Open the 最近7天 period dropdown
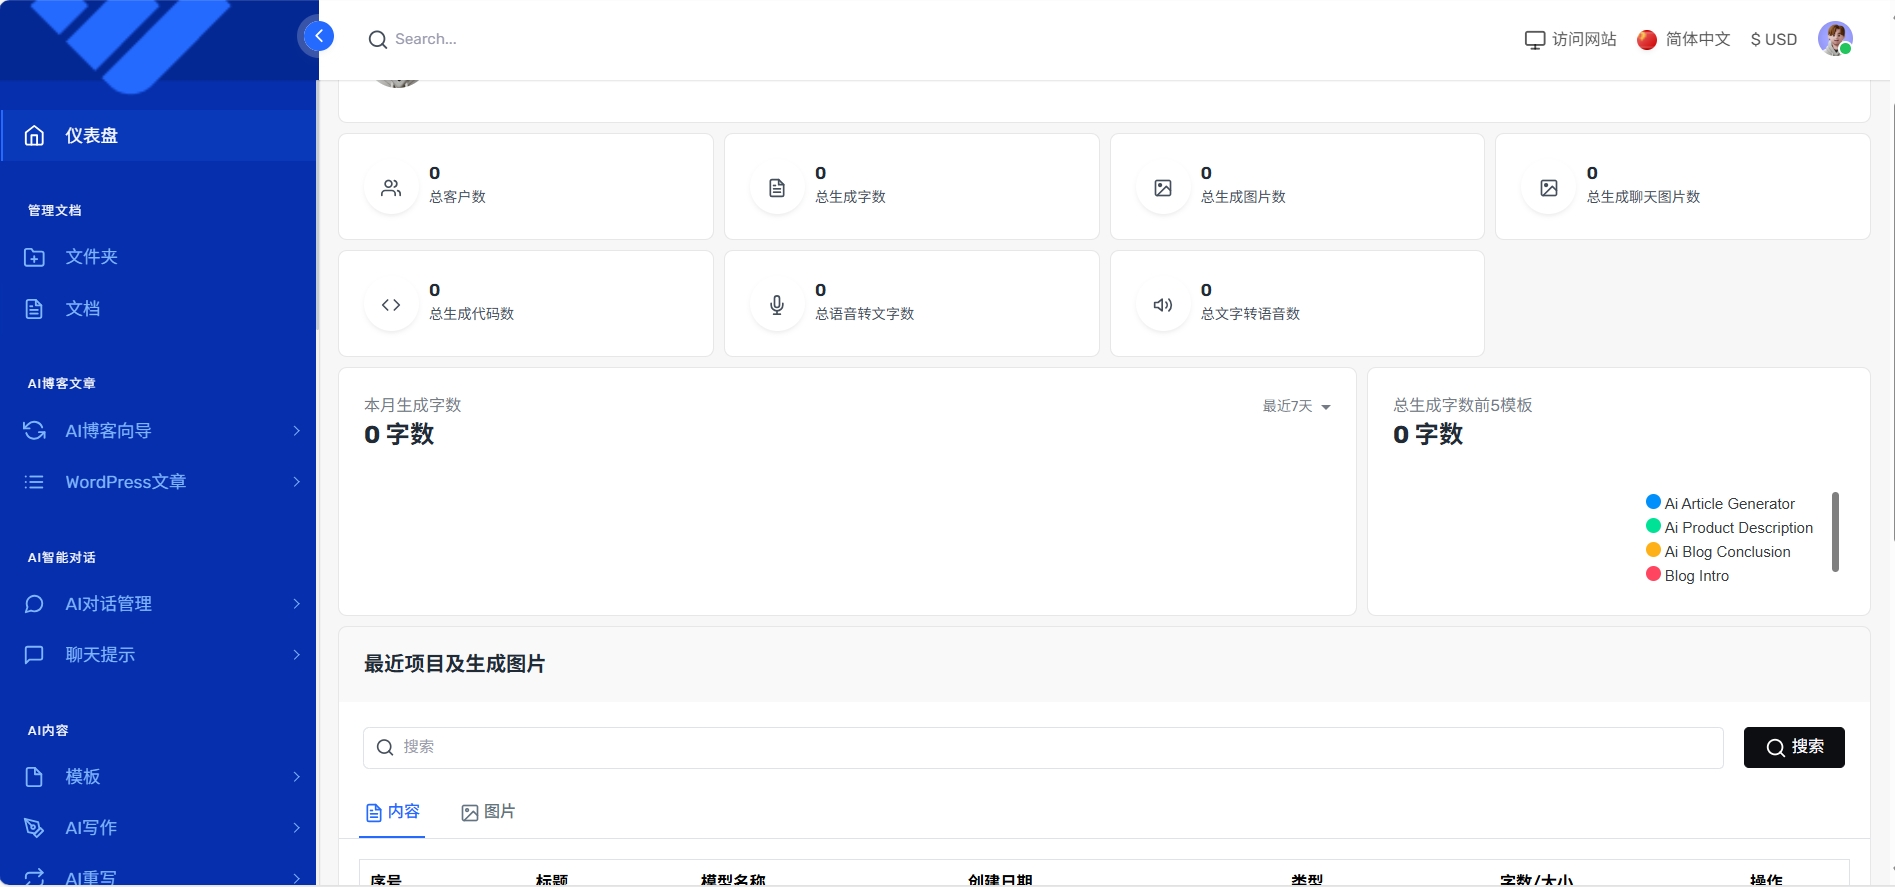Viewport: 1895px width, 887px height. pos(1296,406)
